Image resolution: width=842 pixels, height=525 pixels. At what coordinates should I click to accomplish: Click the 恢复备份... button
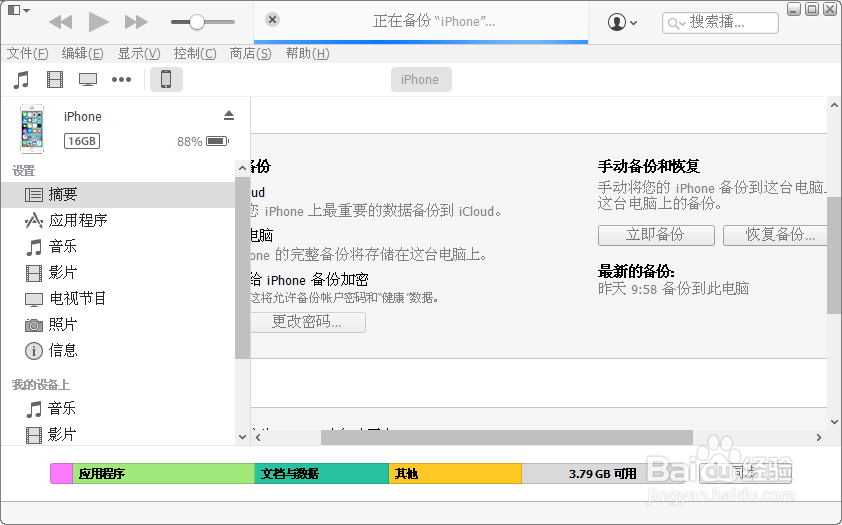coord(775,235)
